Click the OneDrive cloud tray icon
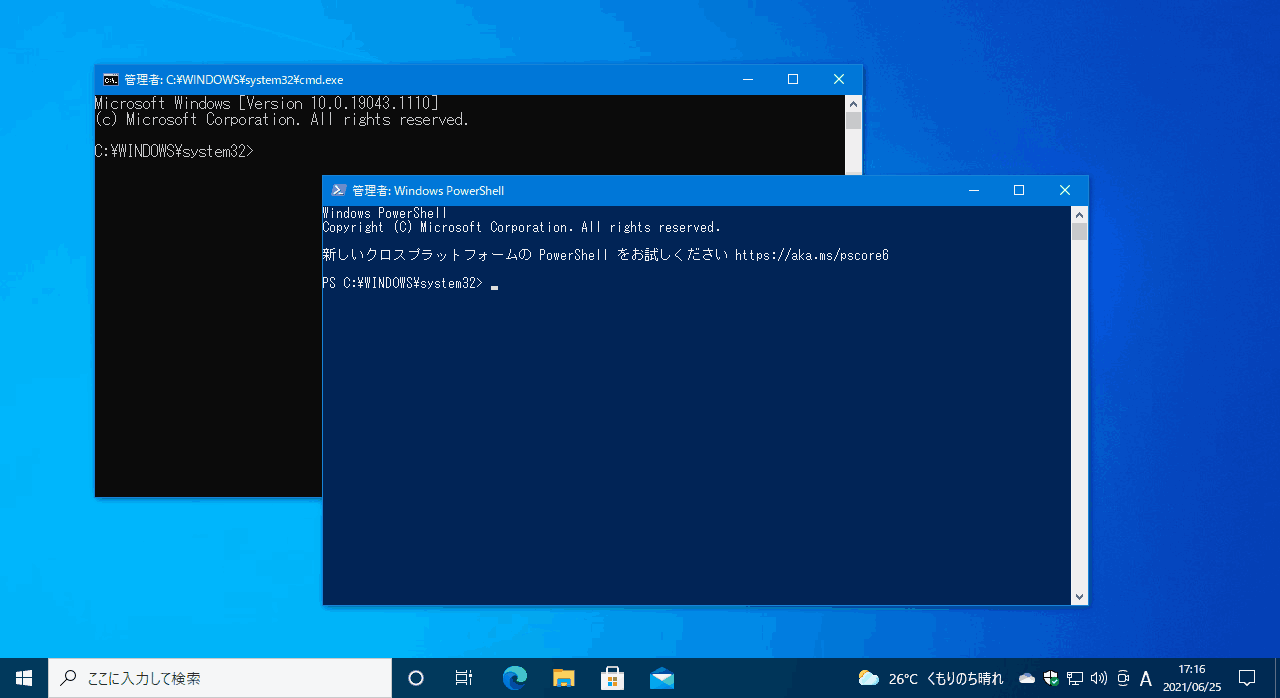The width and height of the screenshot is (1280, 698). click(x=1027, y=678)
